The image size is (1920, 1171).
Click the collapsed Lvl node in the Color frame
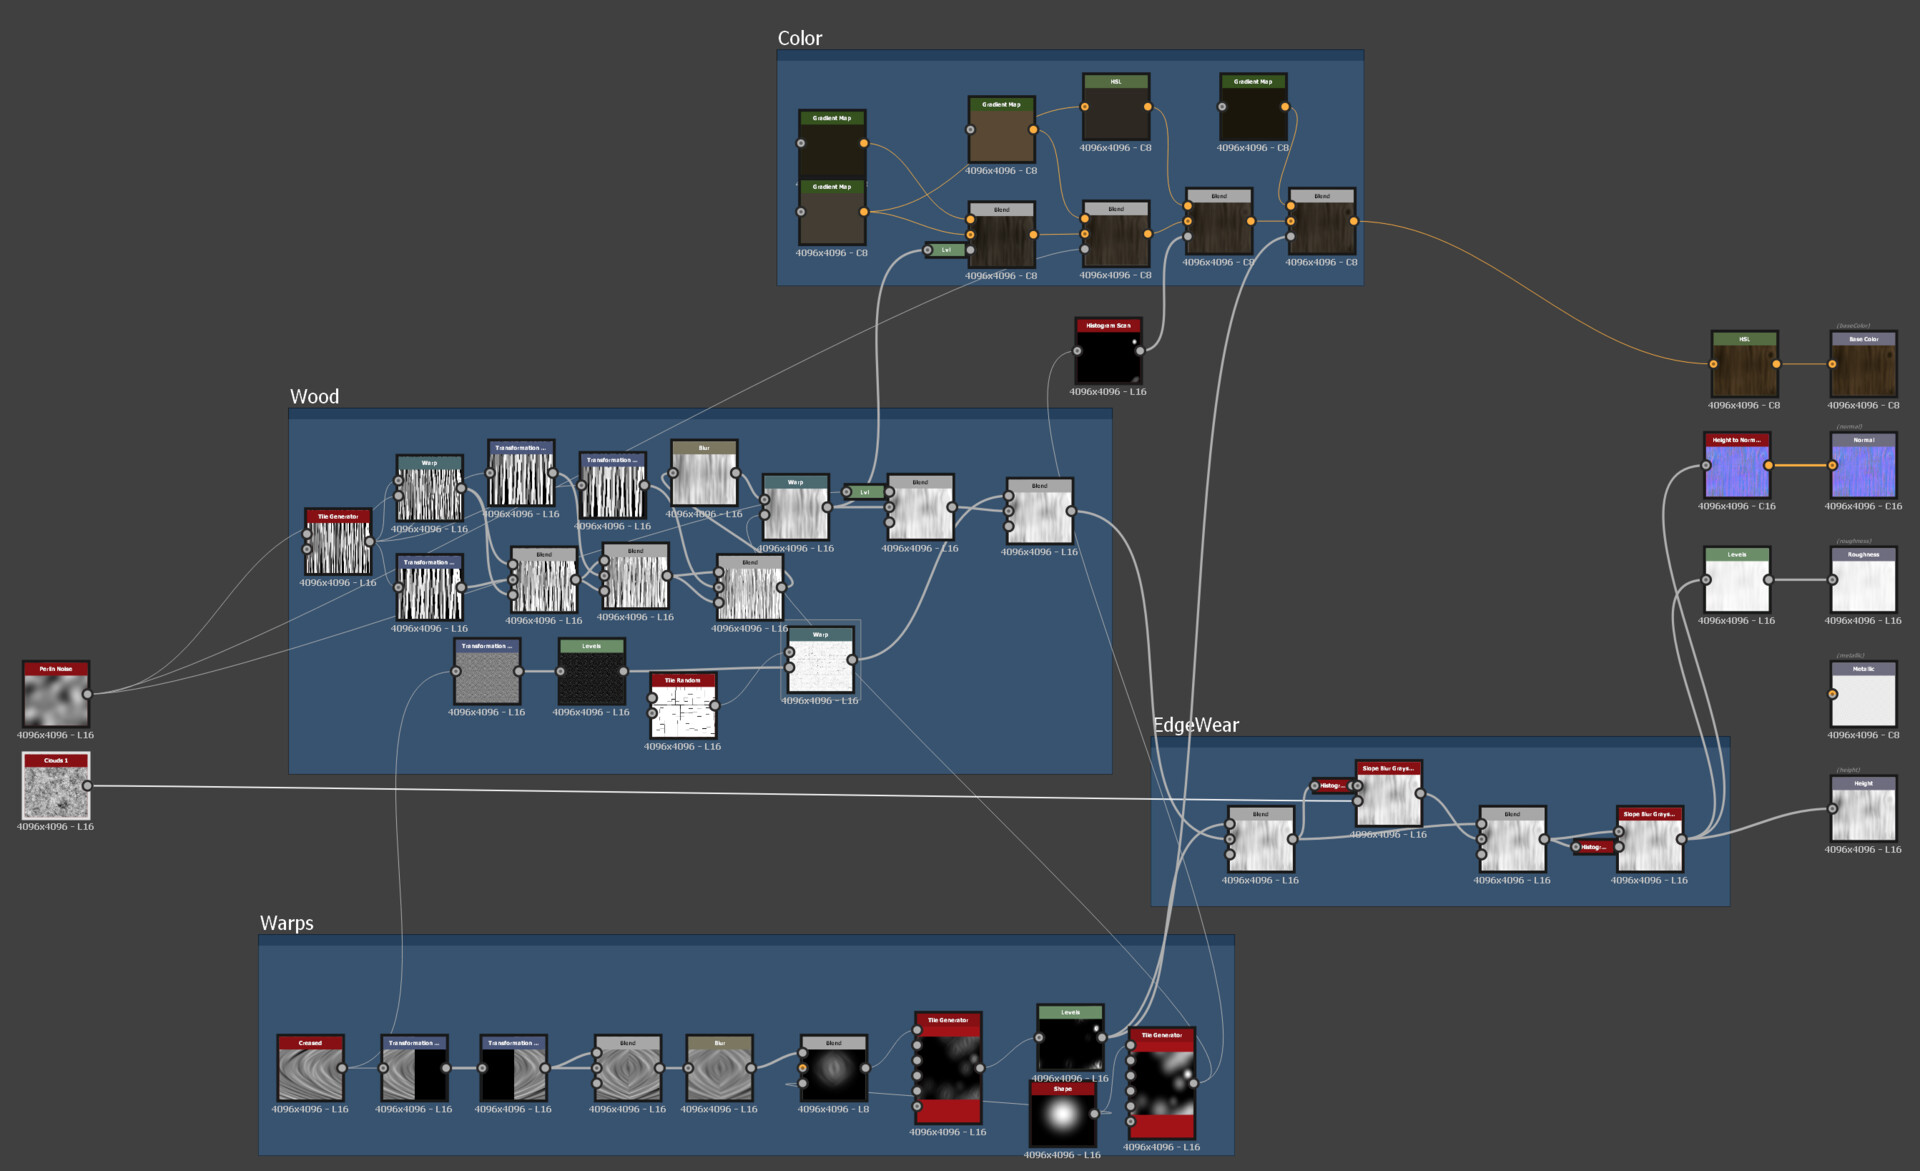tap(946, 250)
